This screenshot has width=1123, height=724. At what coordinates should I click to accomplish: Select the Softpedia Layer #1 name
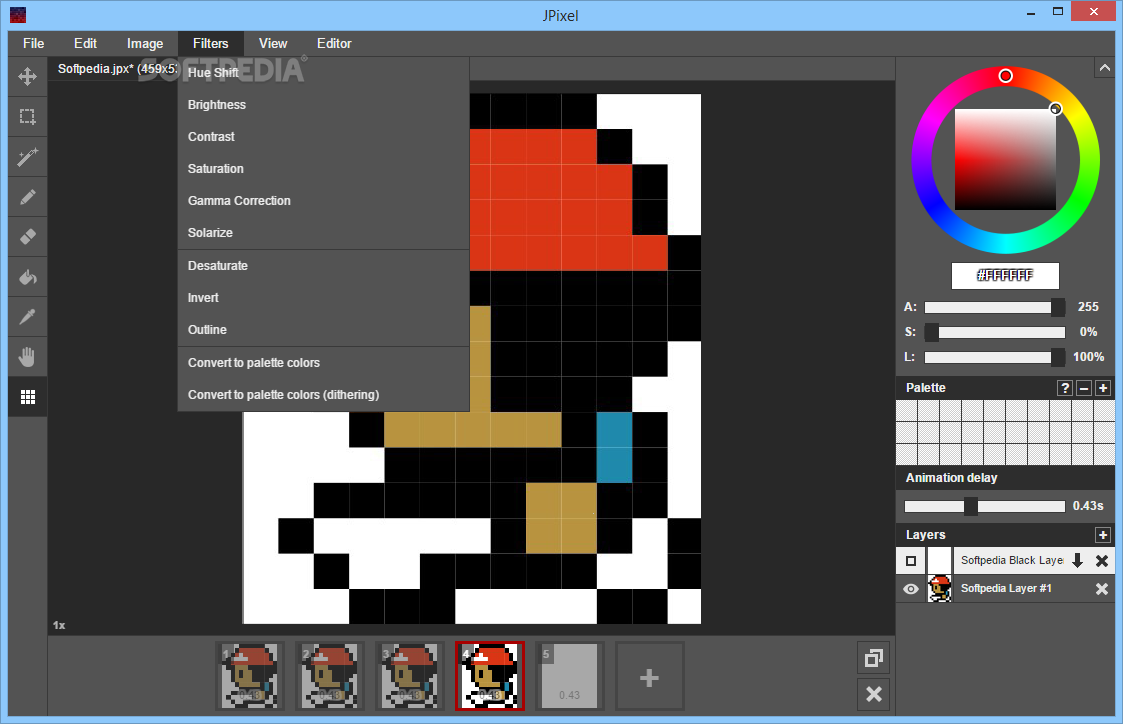[x=1006, y=589]
